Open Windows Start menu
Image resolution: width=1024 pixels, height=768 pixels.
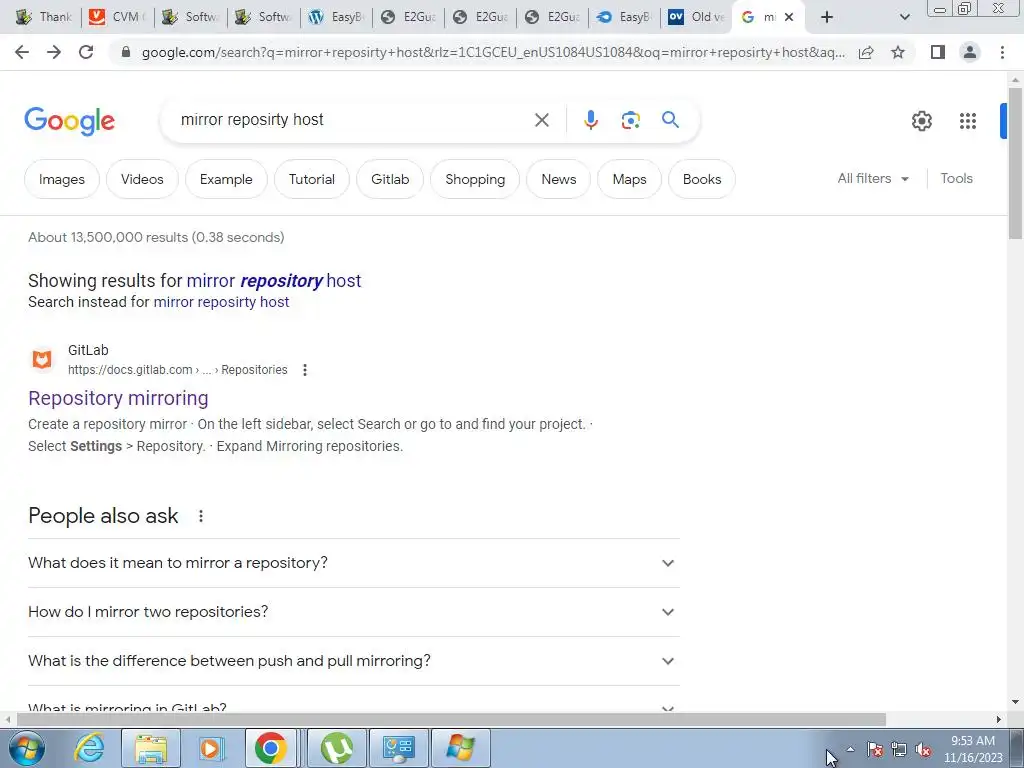pyautogui.click(x=27, y=748)
